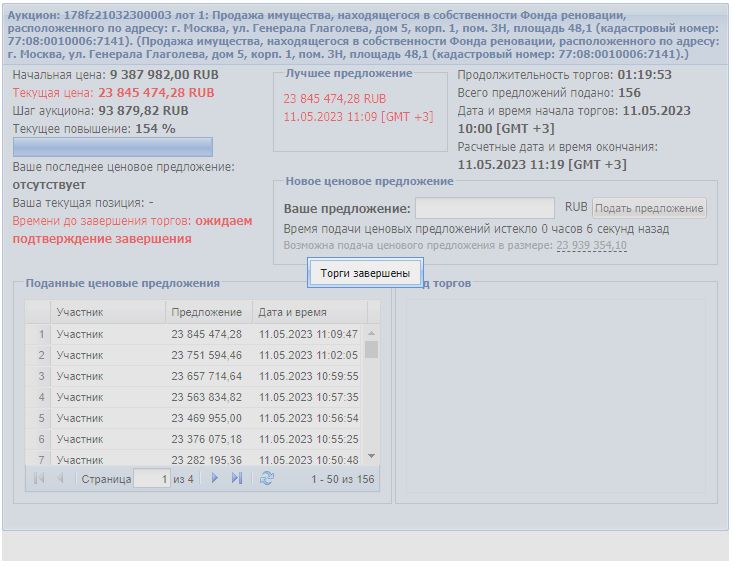Go to next page of bids

click(x=214, y=479)
